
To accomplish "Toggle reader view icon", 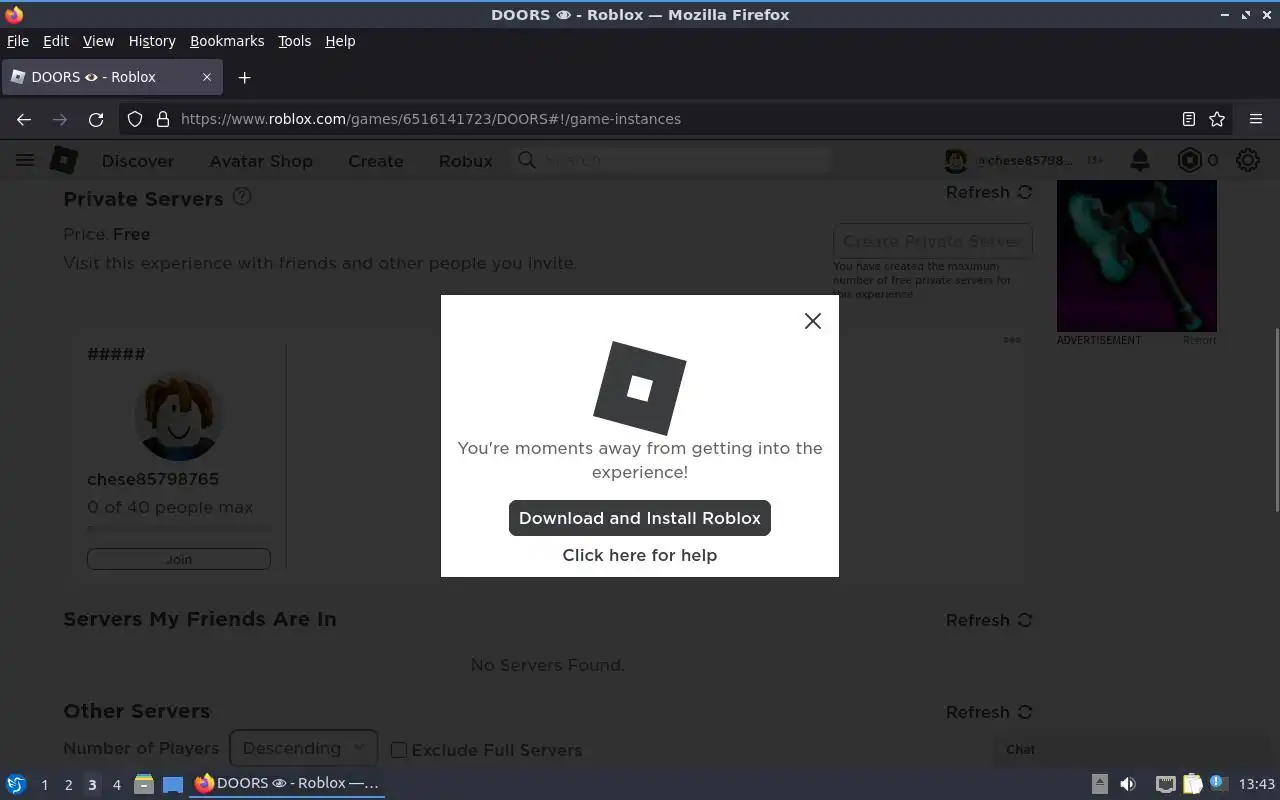I will point(1188,119).
